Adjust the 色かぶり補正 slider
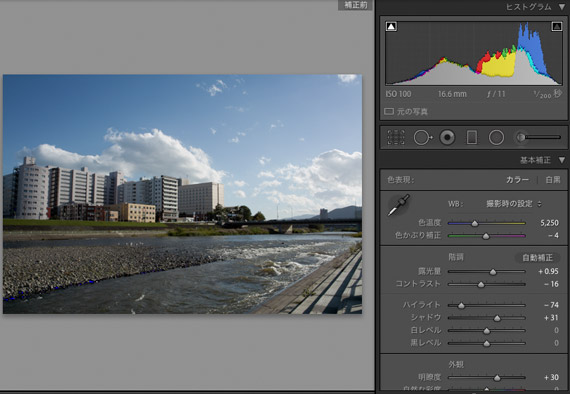The width and height of the screenshot is (570, 394). coord(486,236)
